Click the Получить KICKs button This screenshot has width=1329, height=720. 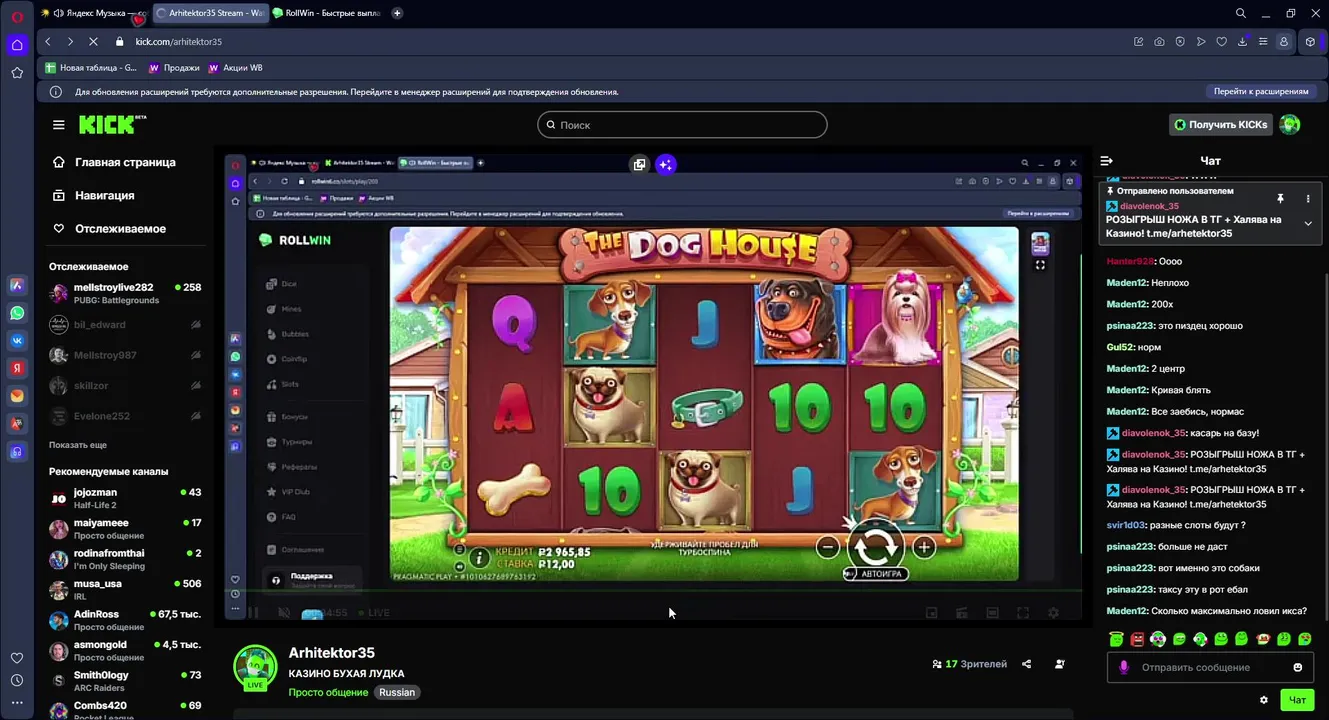click(1220, 125)
